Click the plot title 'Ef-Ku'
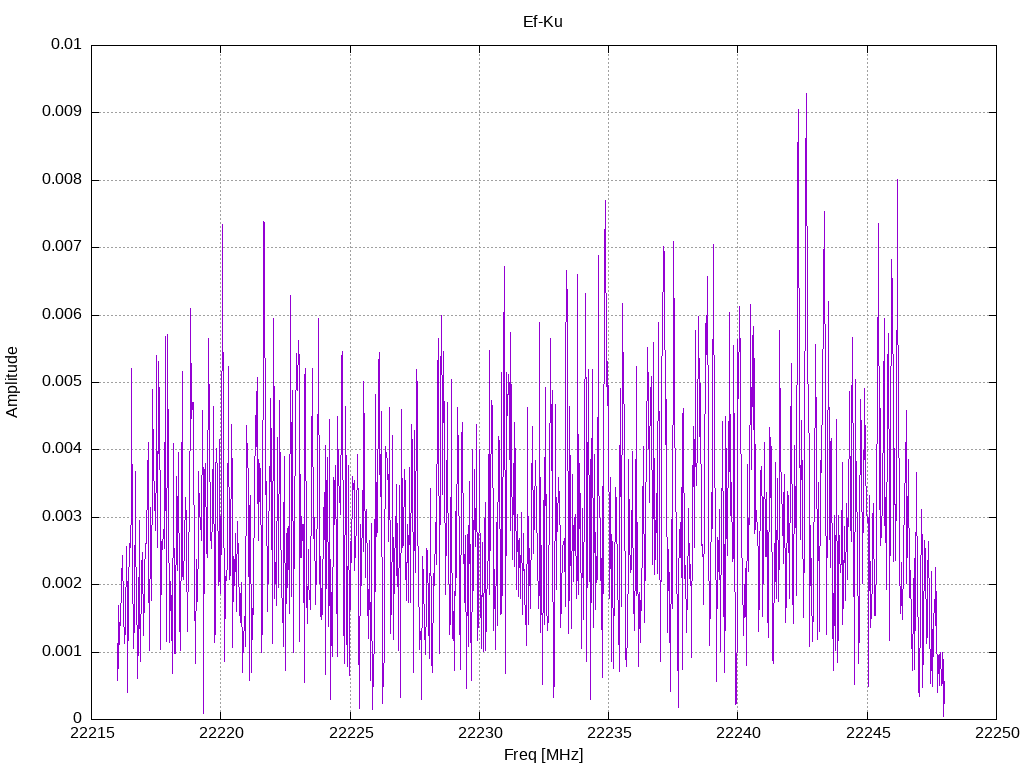This screenshot has width=1024, height=768. (543, 22)
